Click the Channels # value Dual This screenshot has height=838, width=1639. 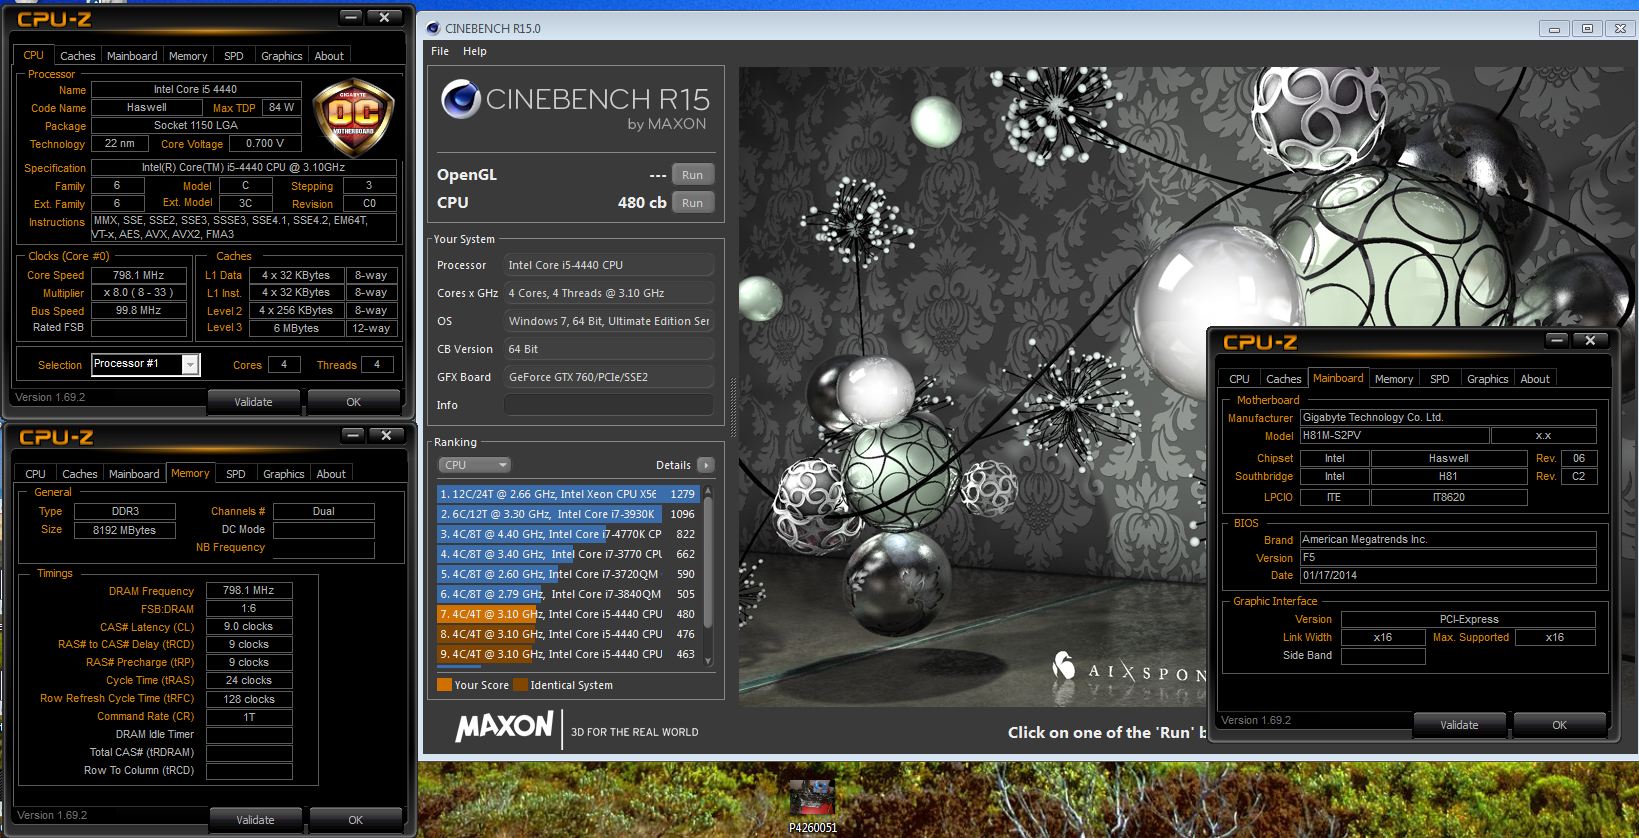[324, 511]
